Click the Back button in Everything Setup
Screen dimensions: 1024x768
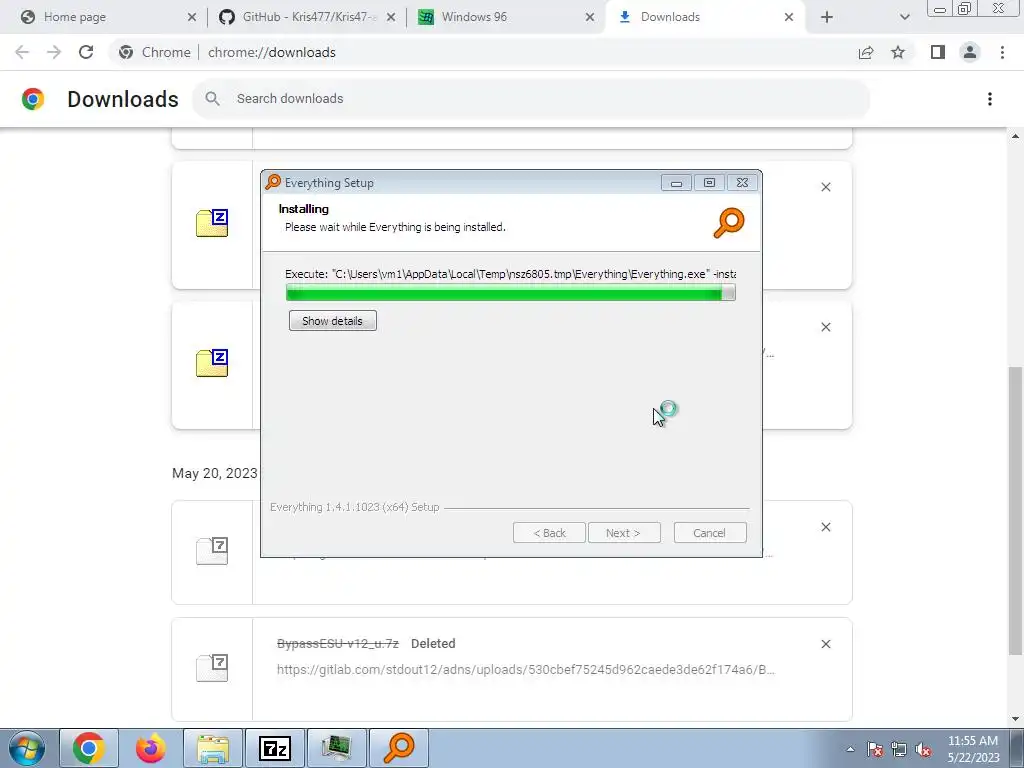pyautogui.click(x=549, y=533)
